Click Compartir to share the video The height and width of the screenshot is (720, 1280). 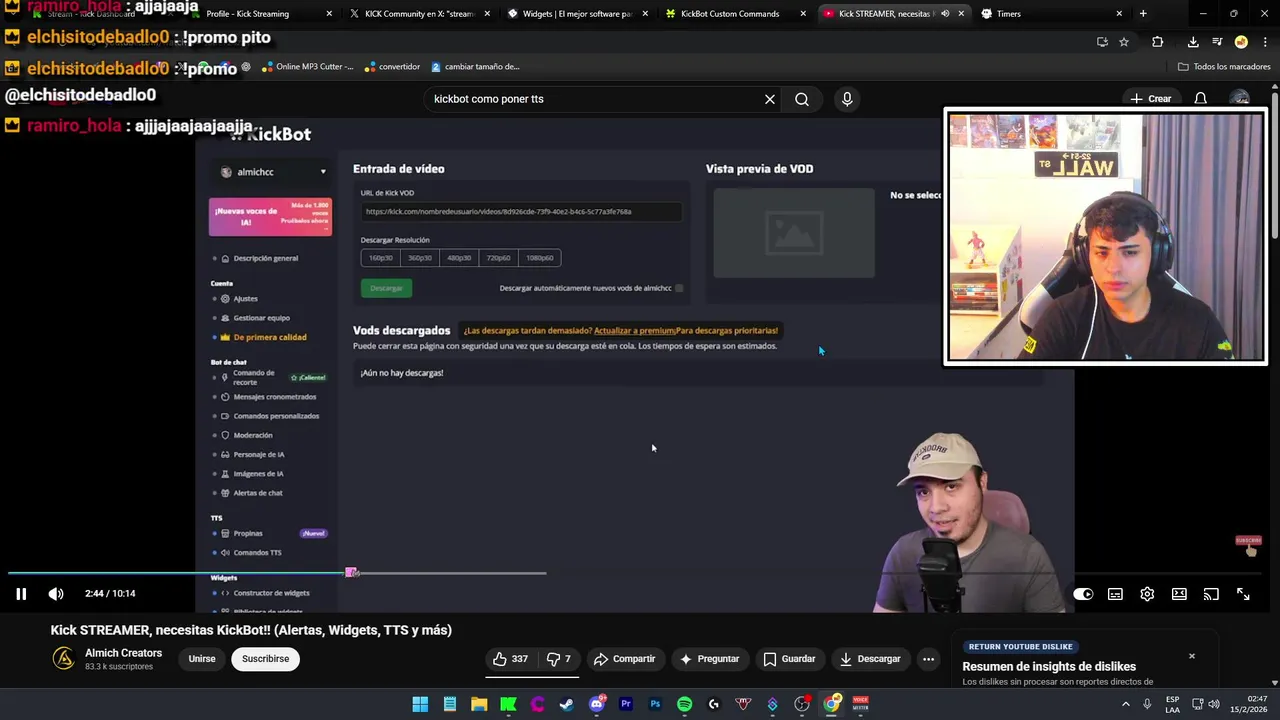(624, 659)
